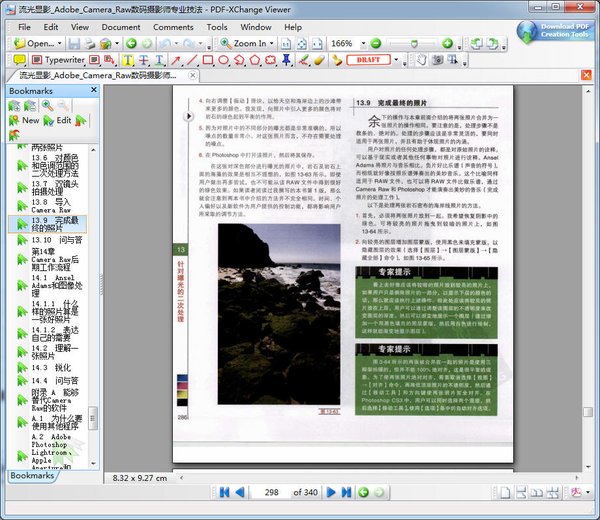The image size is (600, 520).
Task: Select the DRAFT stamp tool
Action: coord(367,60)
